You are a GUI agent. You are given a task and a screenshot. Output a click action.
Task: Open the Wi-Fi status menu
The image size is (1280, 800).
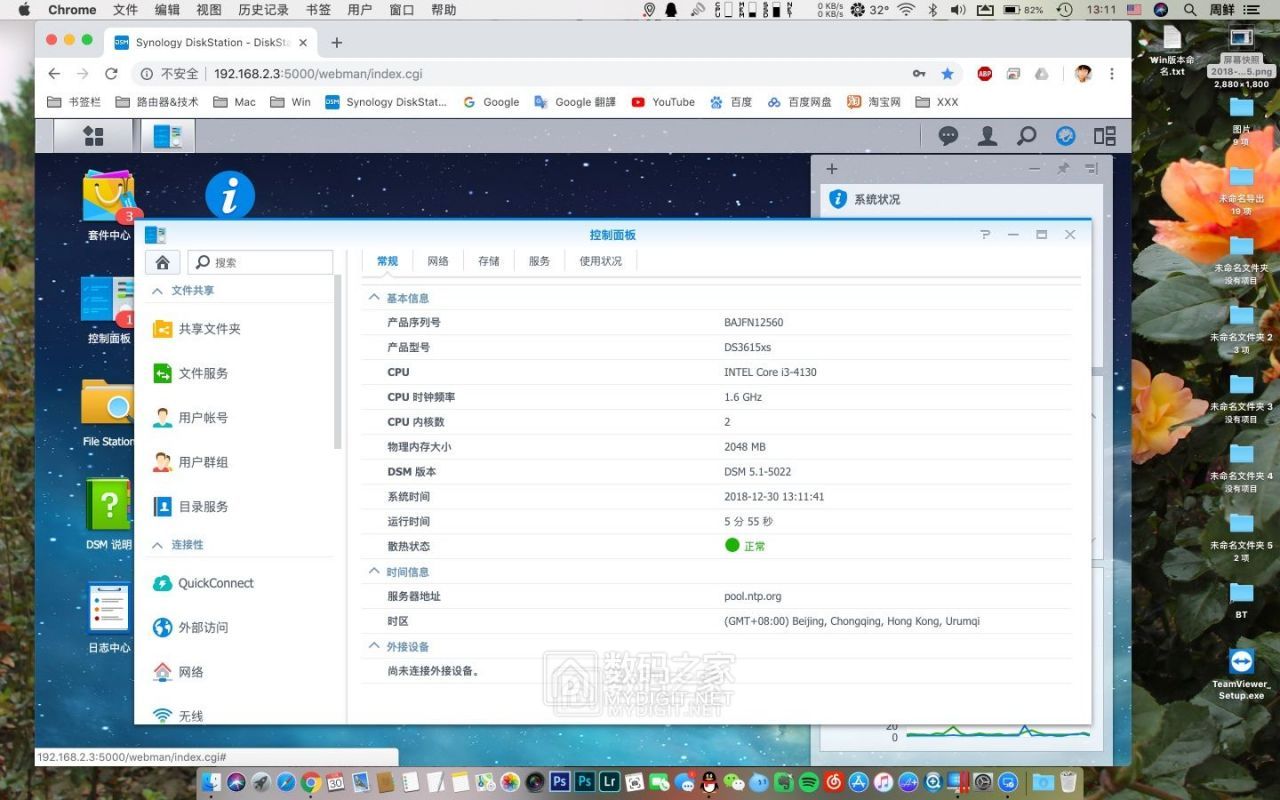(x=906, y=10)
